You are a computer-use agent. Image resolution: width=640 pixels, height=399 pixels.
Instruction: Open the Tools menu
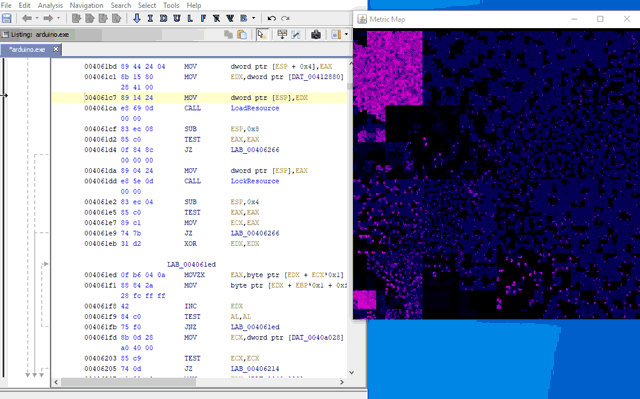point(171,5)
